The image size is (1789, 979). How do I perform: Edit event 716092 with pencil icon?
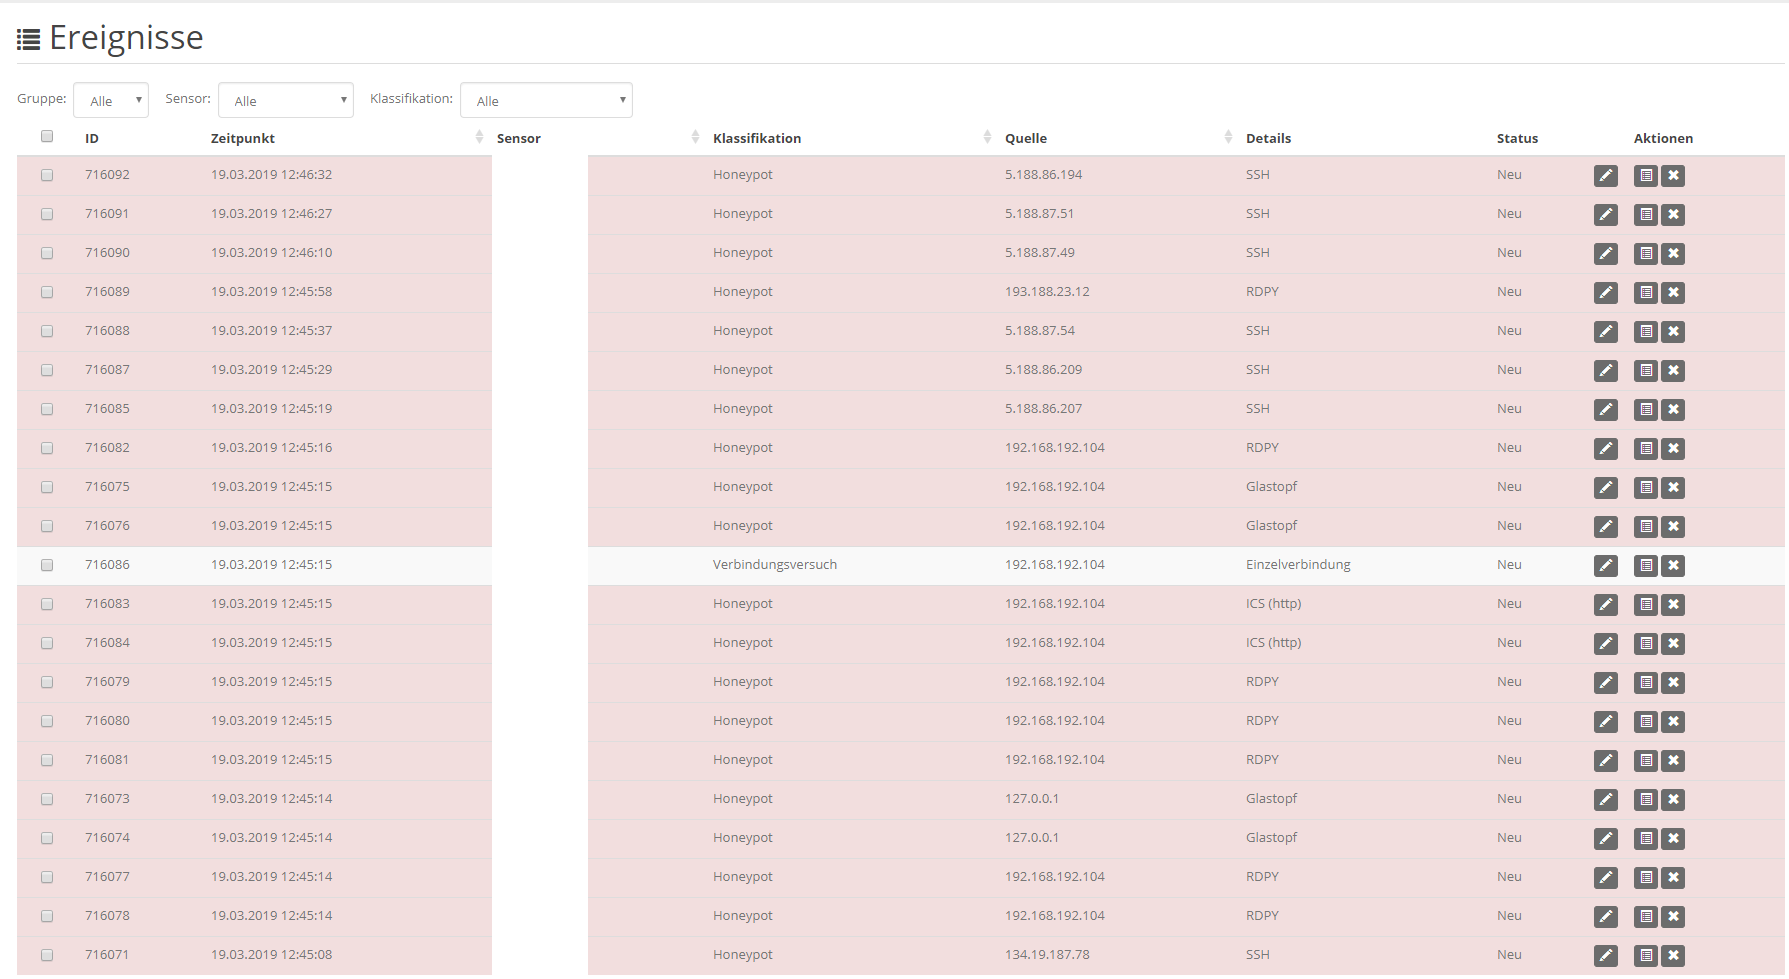[1605, 176]
